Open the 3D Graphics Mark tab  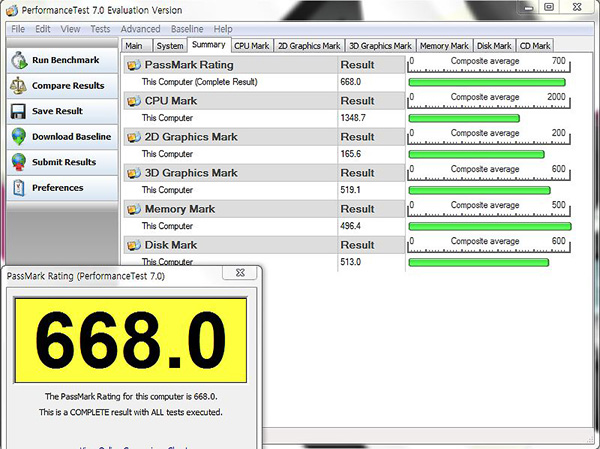click(380, 46)
